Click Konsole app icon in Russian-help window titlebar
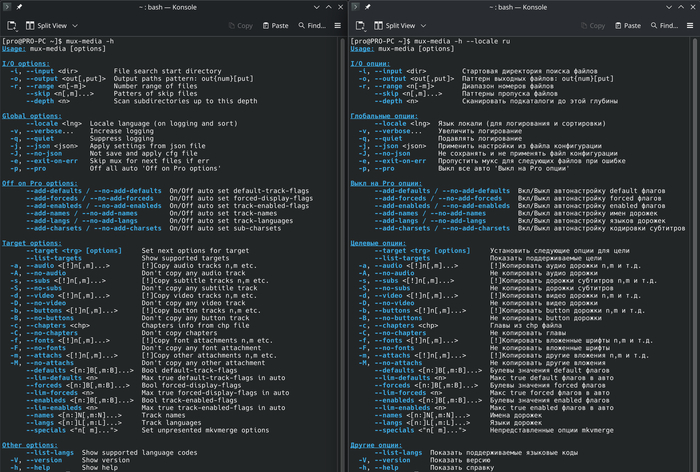The width and height of the screenshot is (700, 472). point(355,7)
